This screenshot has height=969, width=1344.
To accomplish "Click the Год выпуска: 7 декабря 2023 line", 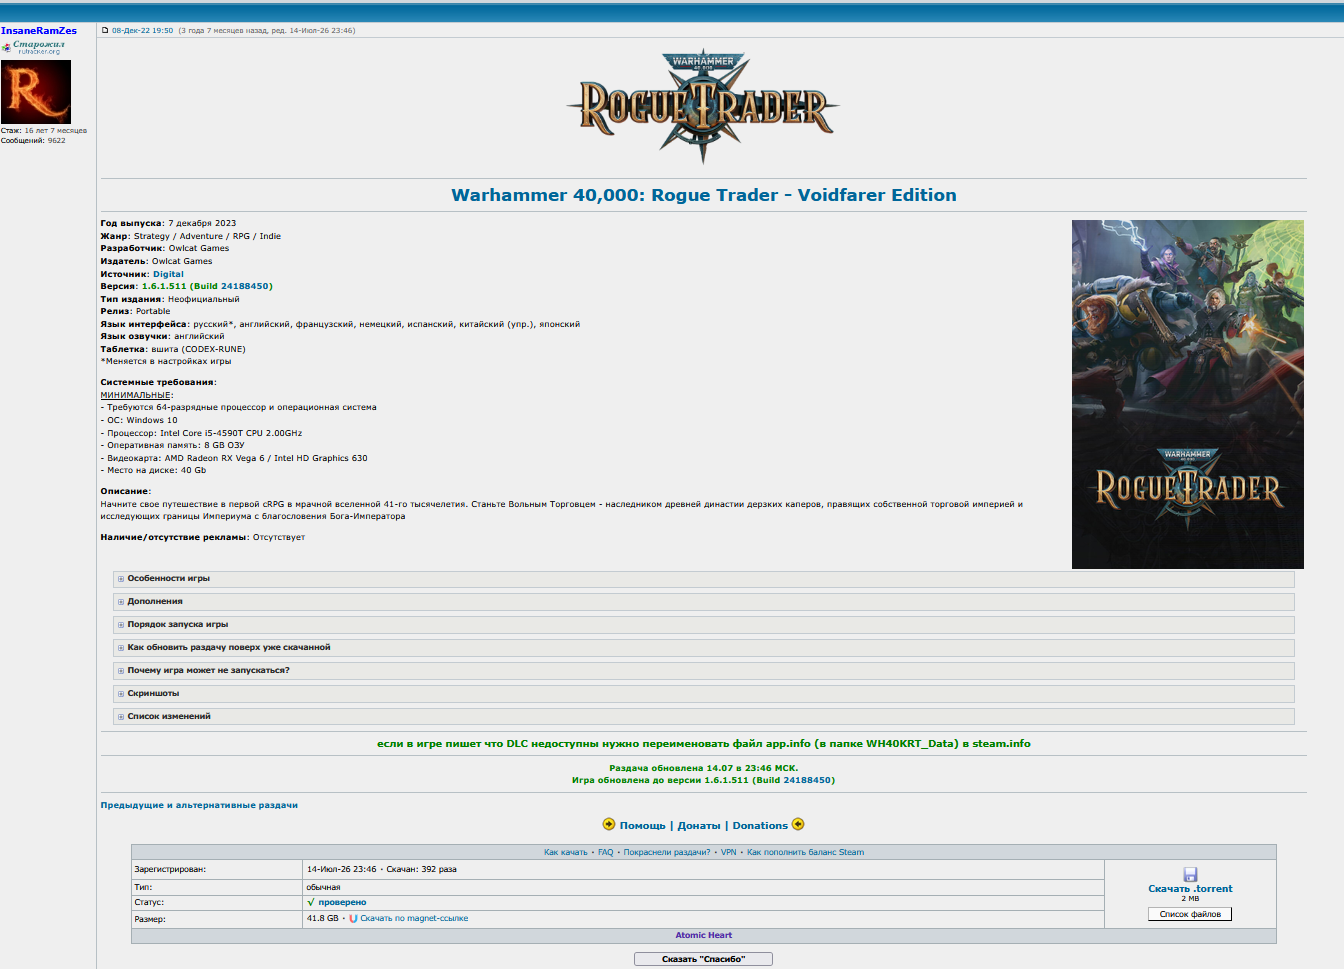I will 168,224.
